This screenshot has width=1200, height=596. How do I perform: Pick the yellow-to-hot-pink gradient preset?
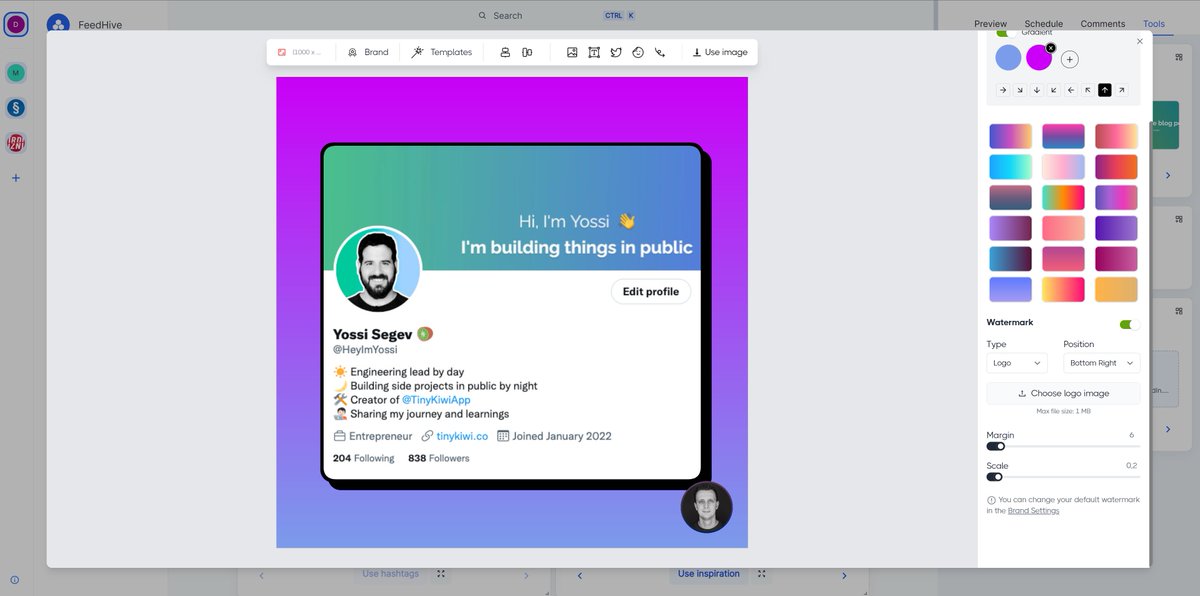[1063, 290]
